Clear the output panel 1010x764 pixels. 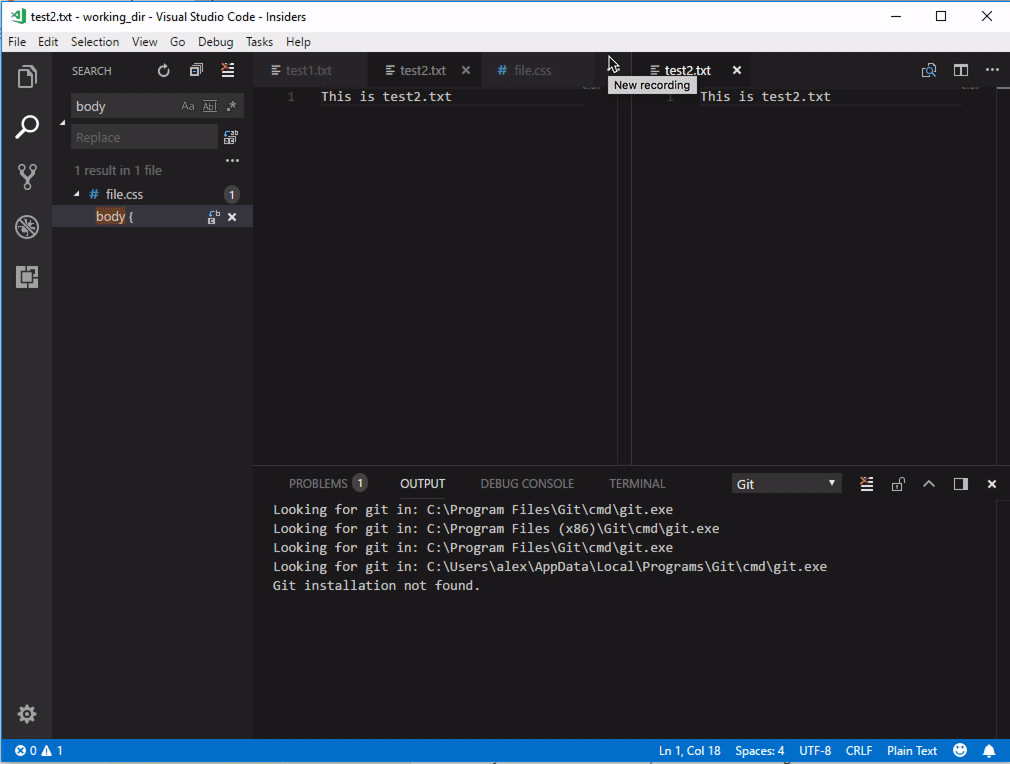[866, 484]
